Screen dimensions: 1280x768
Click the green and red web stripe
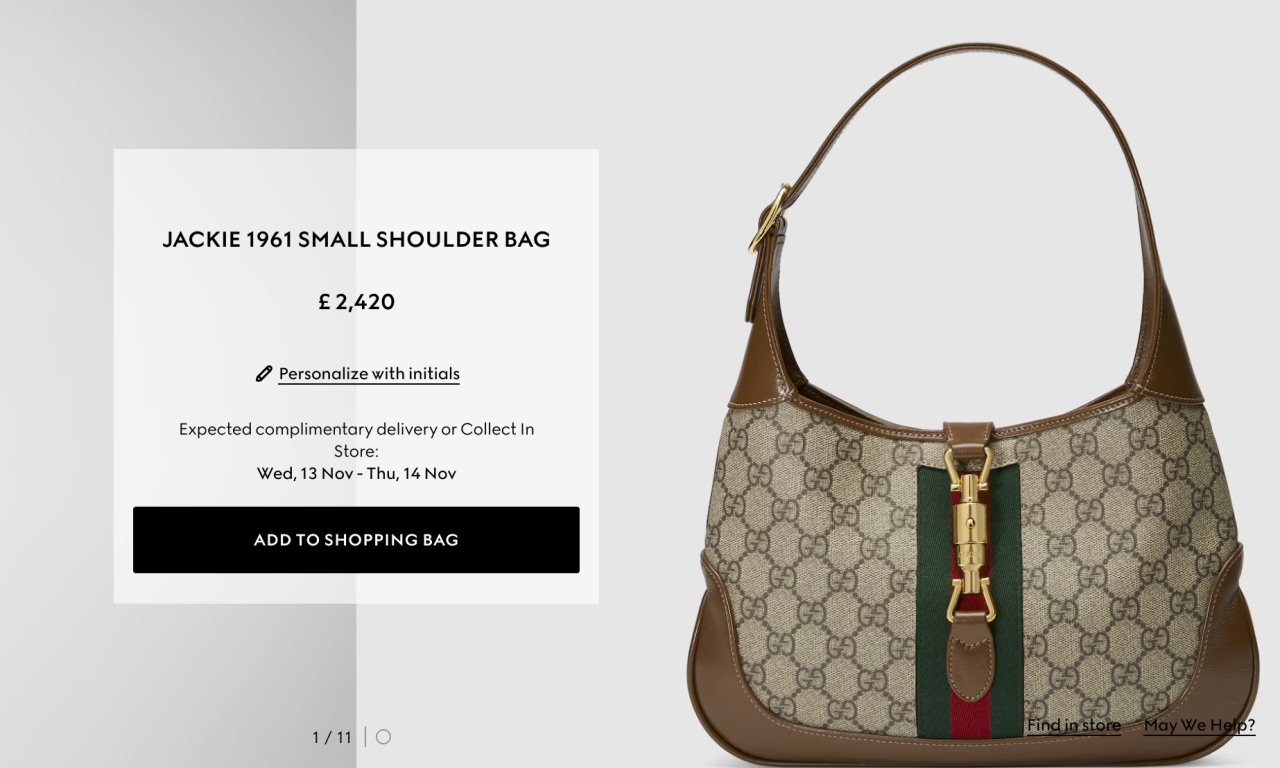930,600
